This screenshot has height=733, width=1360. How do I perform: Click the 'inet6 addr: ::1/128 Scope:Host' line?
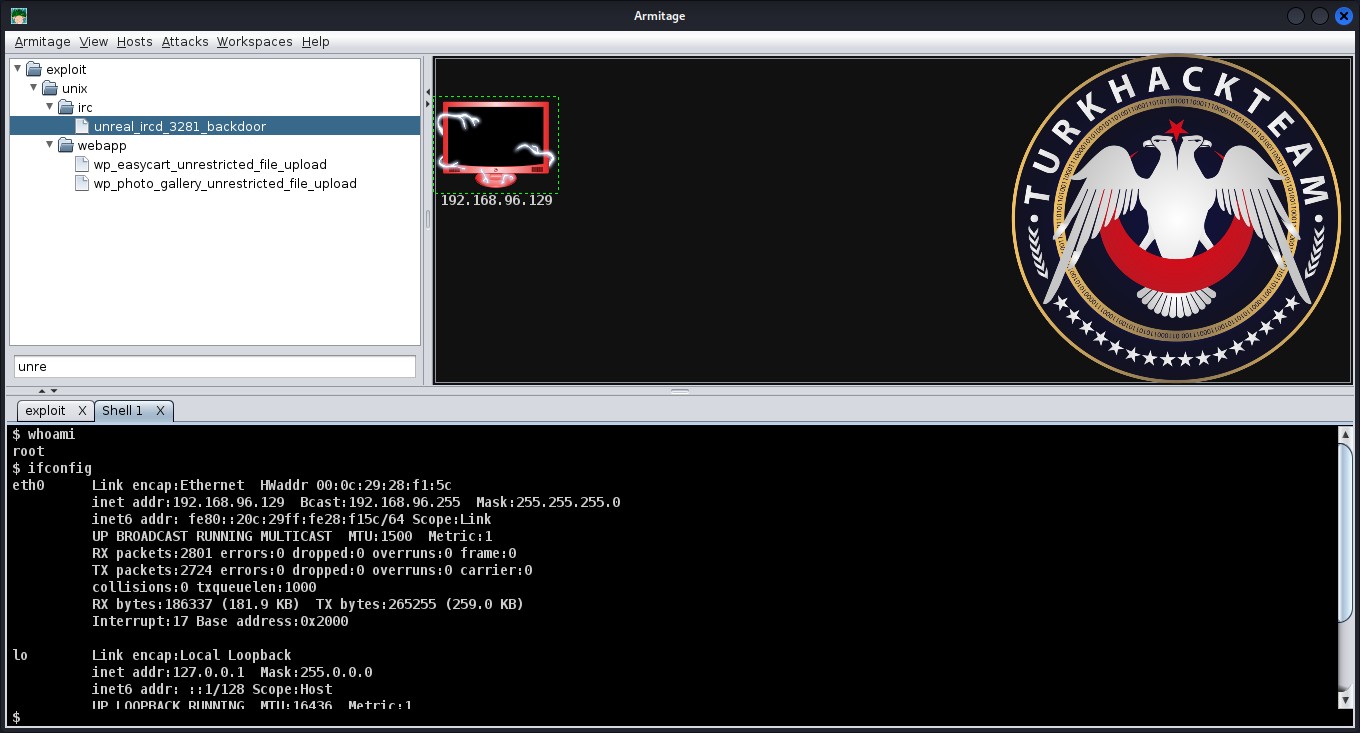point(212,689)
